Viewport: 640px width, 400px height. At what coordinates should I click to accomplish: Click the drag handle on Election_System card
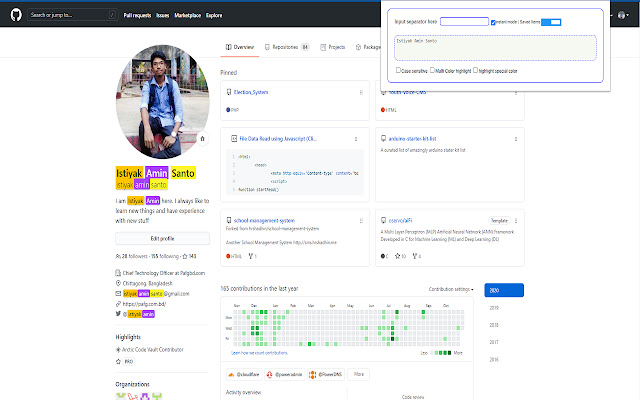coord(360,92)
